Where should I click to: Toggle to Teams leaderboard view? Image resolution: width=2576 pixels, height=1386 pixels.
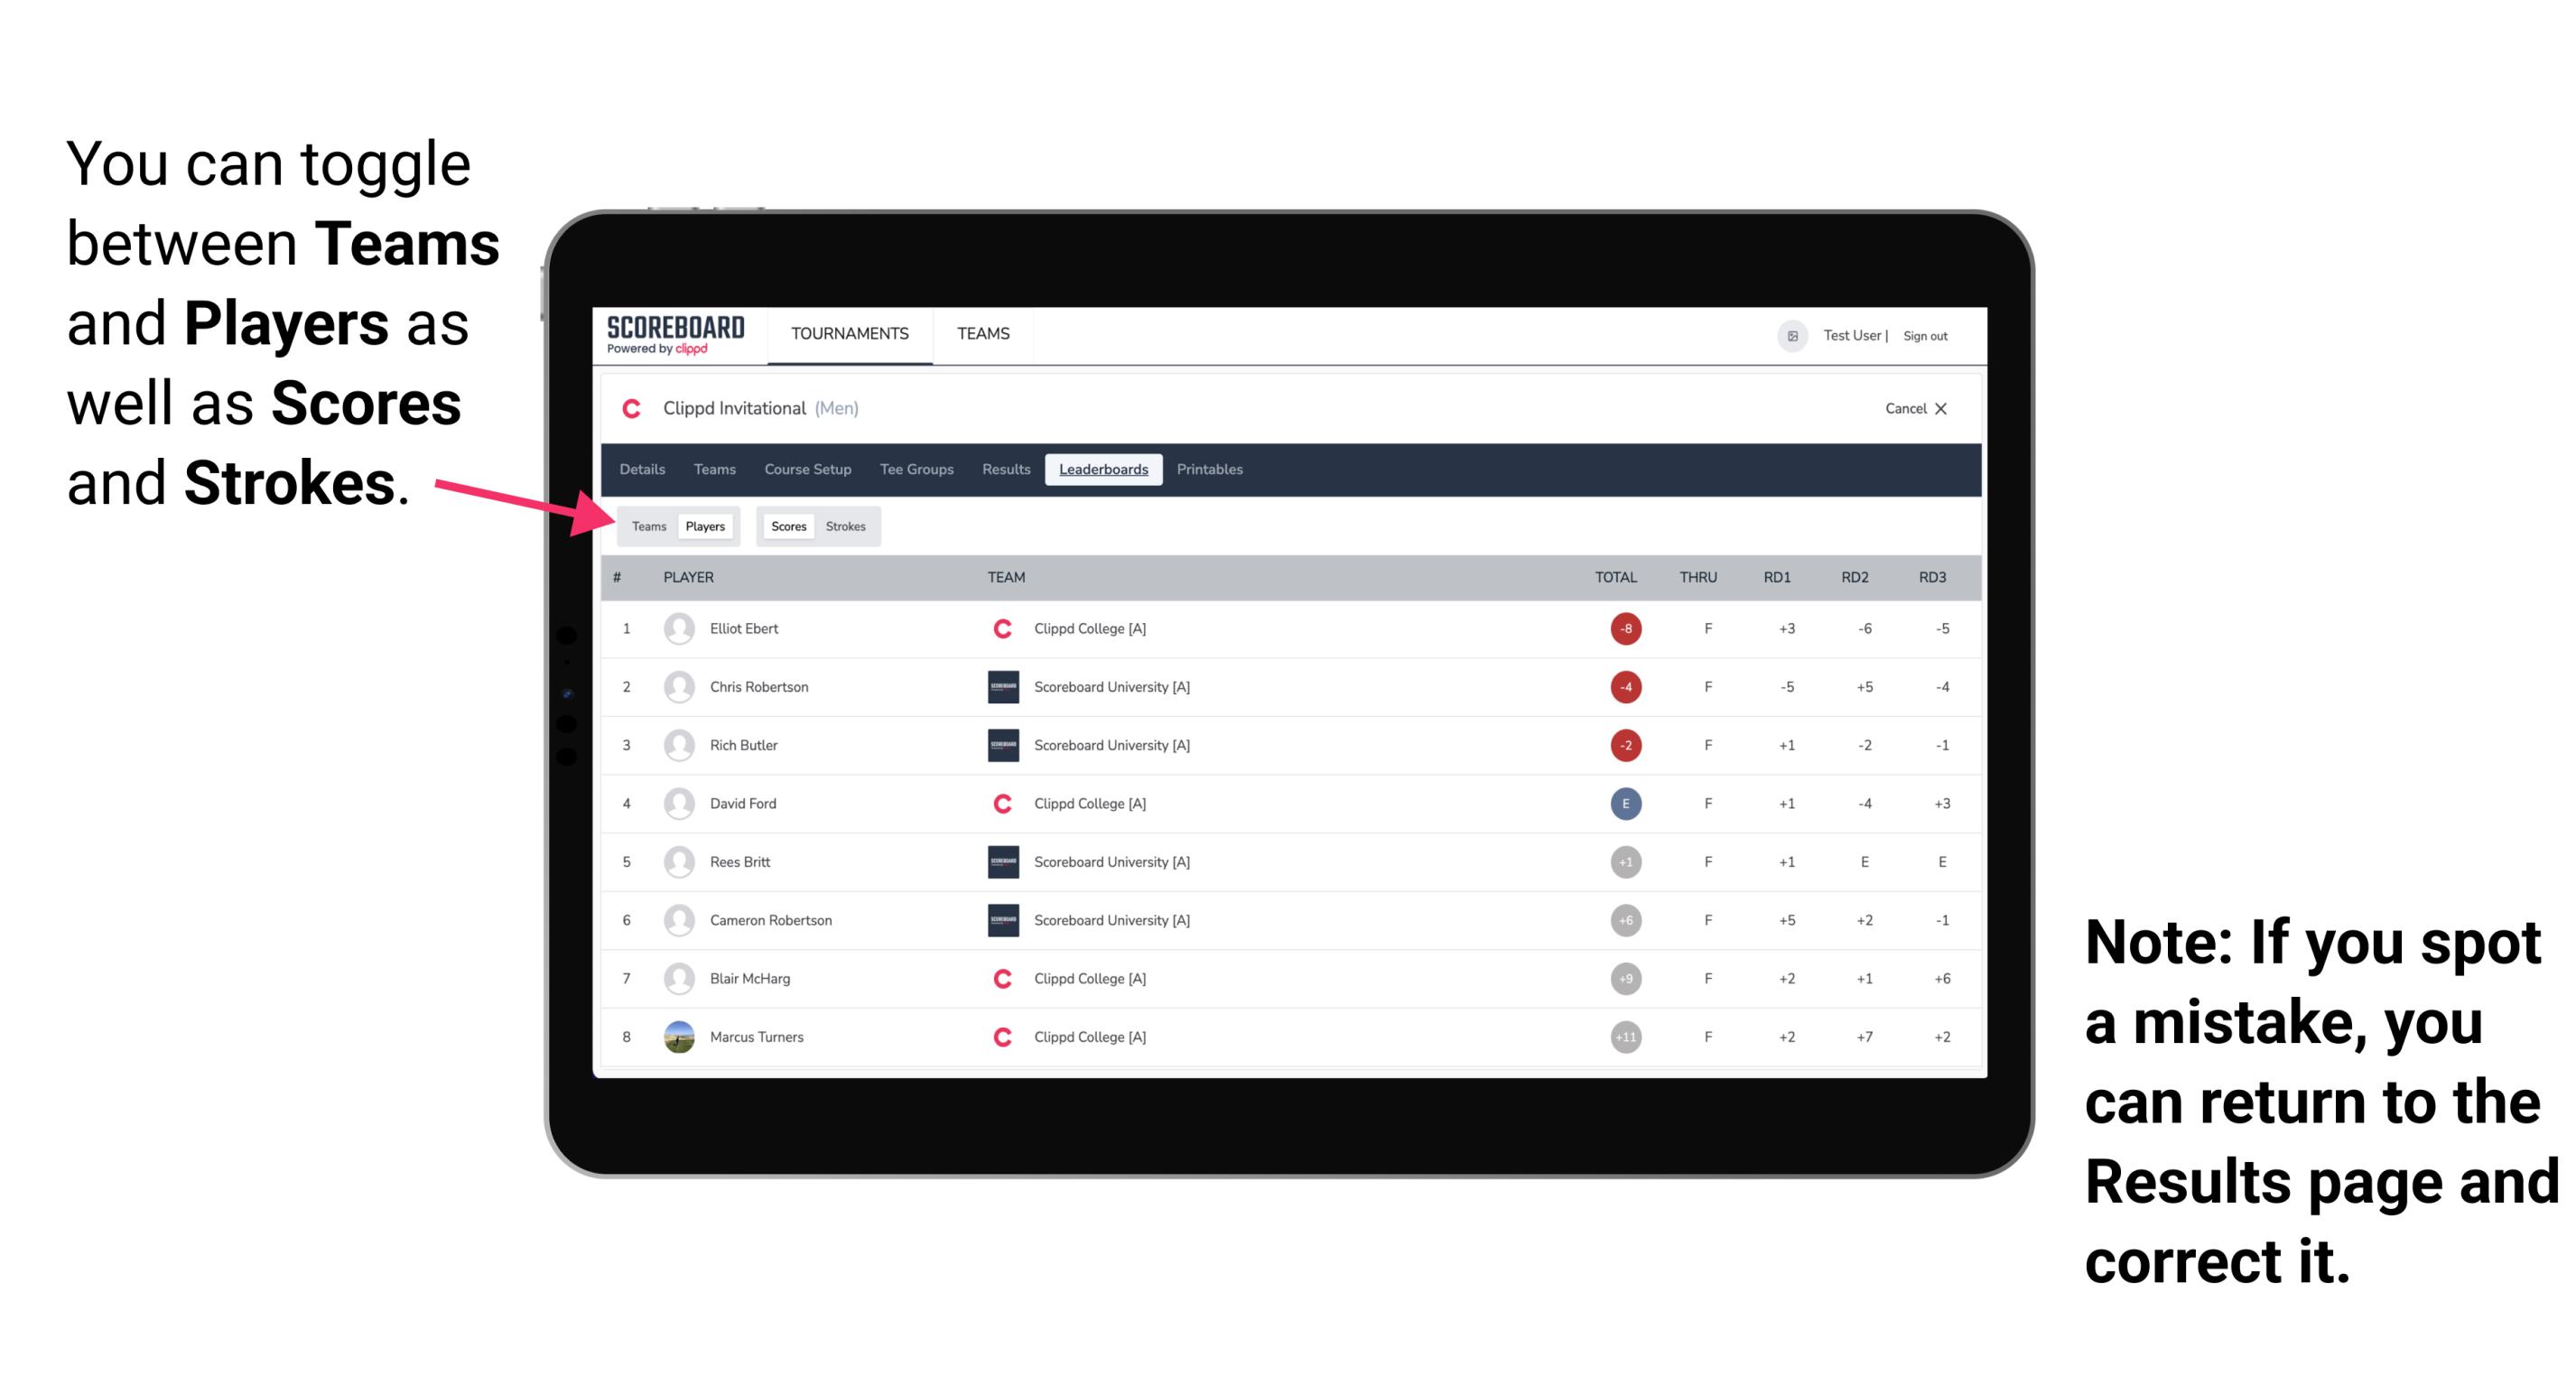(x=648, y=524)
